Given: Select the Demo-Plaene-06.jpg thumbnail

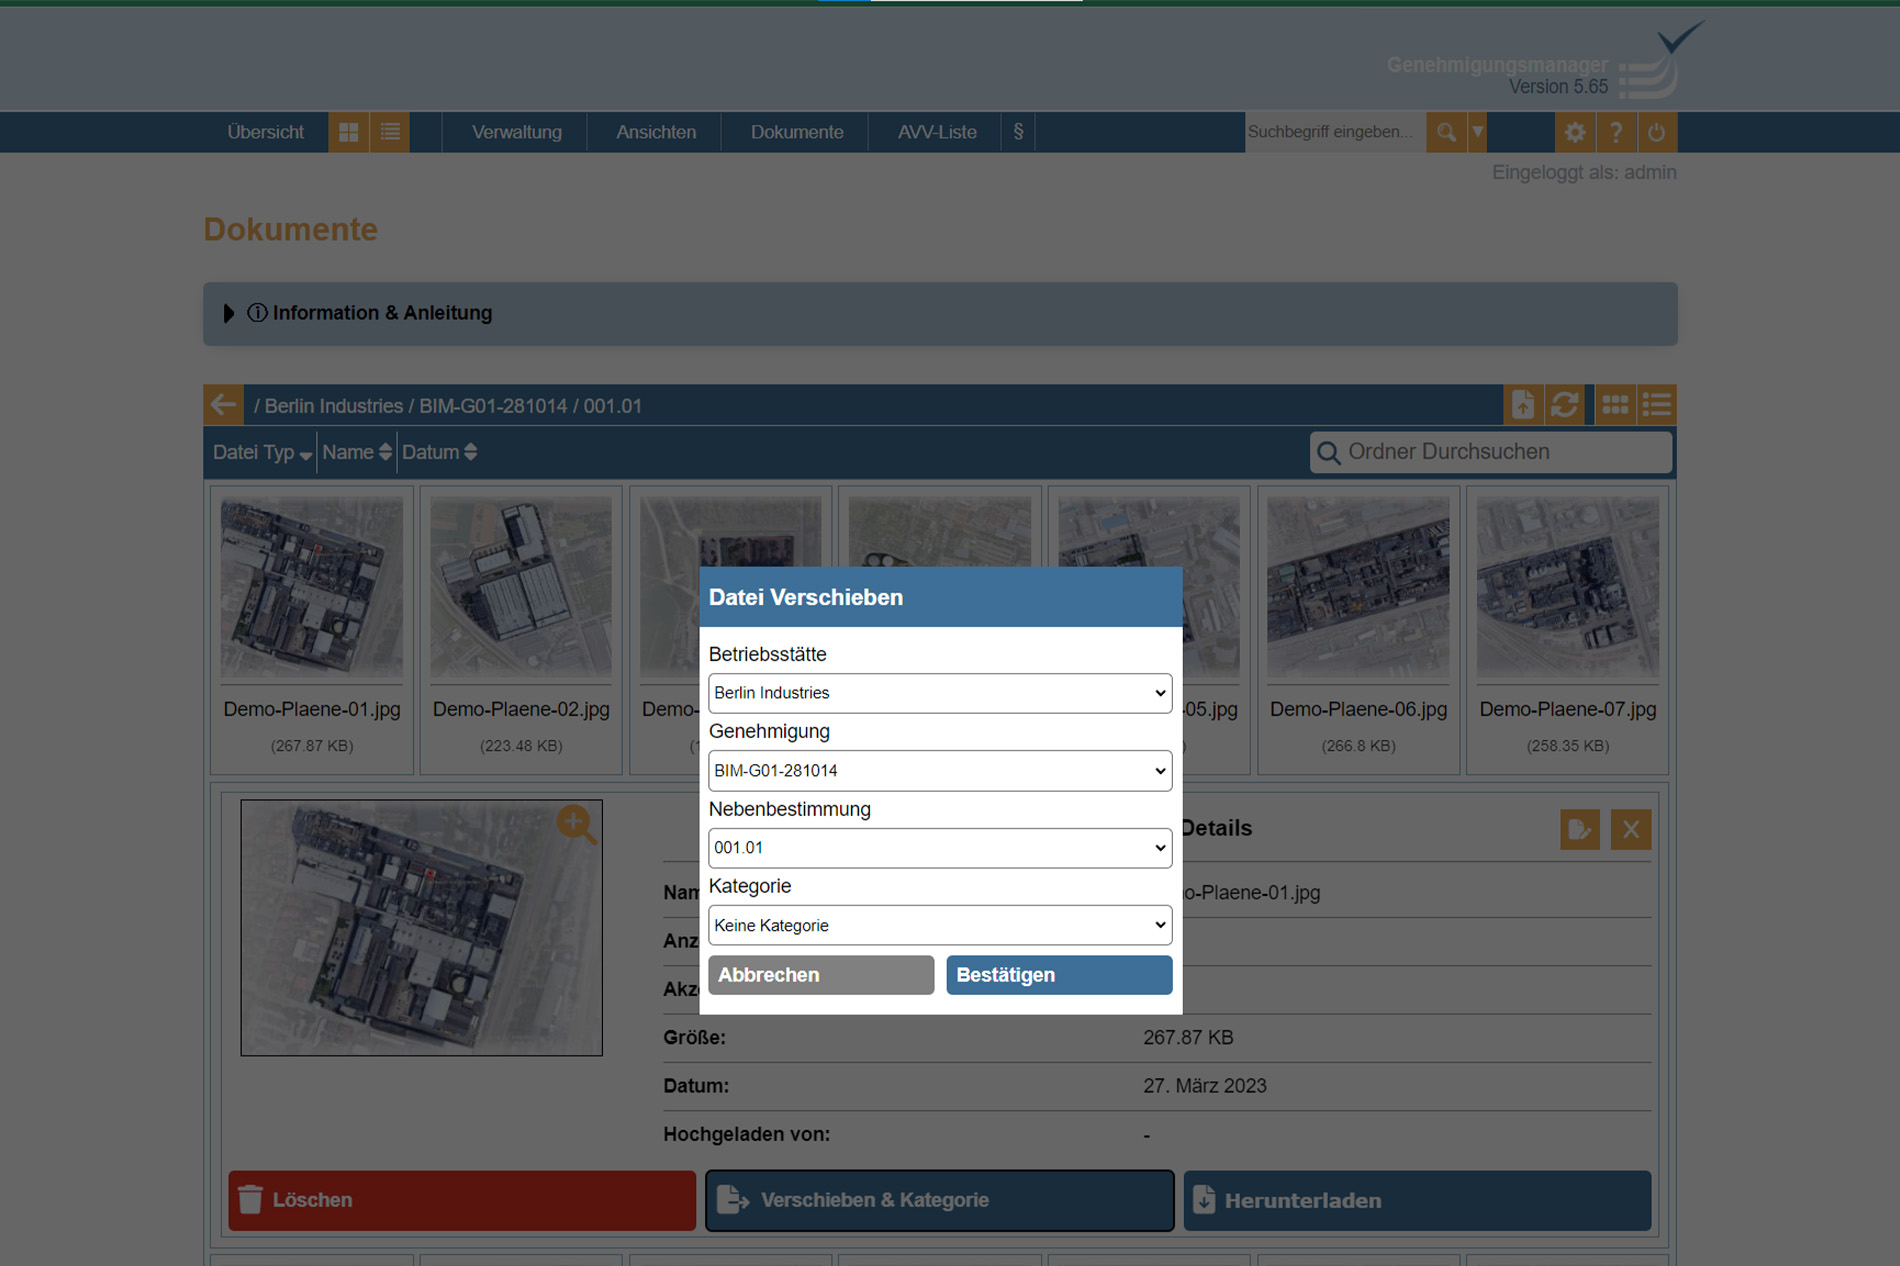Looking at the screenshot, I should (1357, 590).
